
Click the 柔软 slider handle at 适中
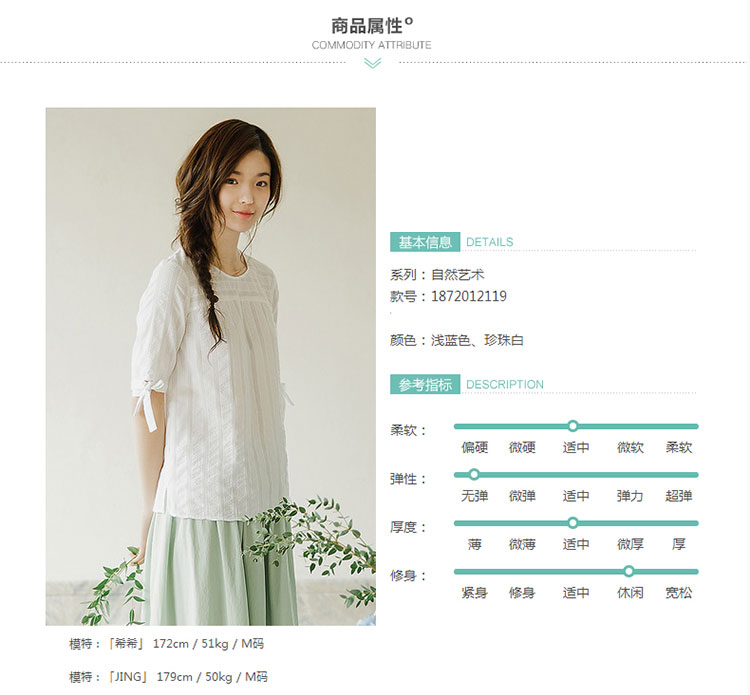click(x=573, y=426)
